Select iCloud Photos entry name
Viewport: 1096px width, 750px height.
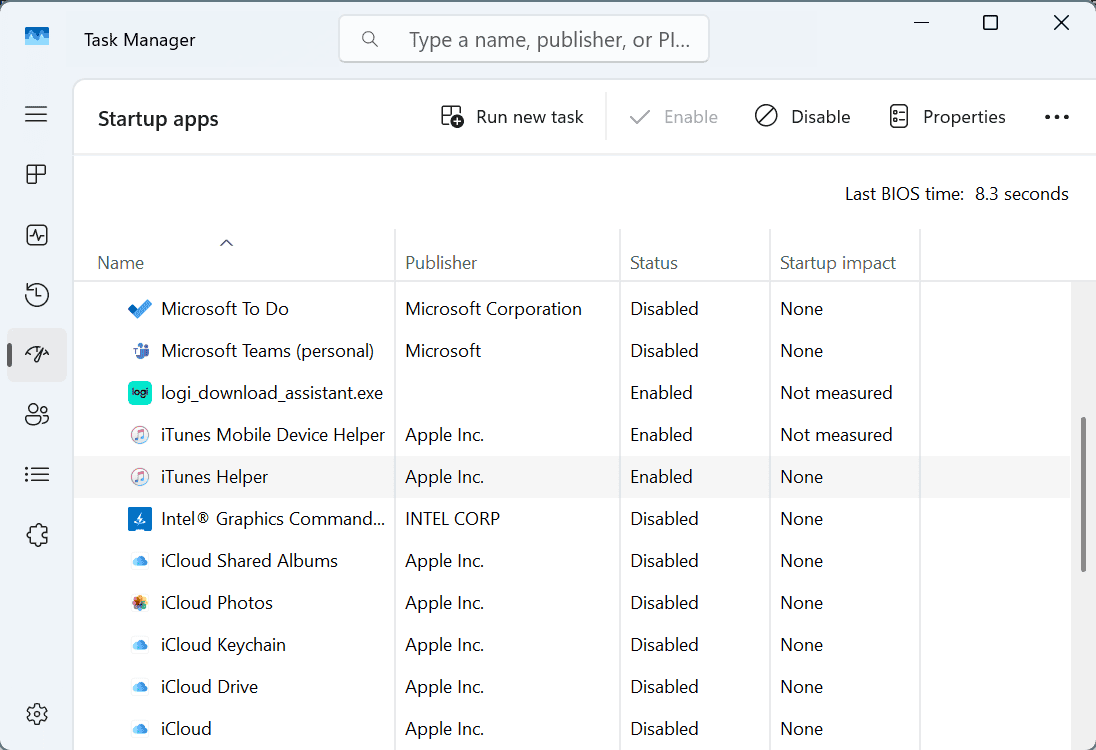coord(217,603)
